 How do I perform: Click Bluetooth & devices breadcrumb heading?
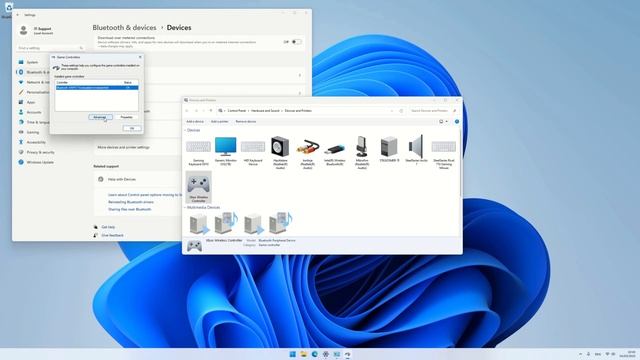coord(124,28)
